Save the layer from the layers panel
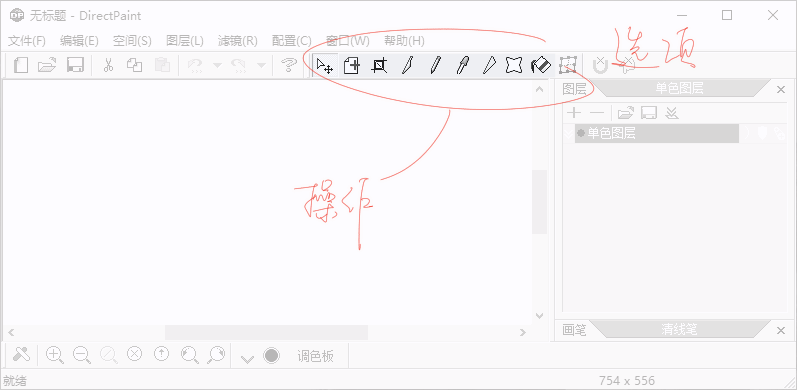 coord(649,113)
